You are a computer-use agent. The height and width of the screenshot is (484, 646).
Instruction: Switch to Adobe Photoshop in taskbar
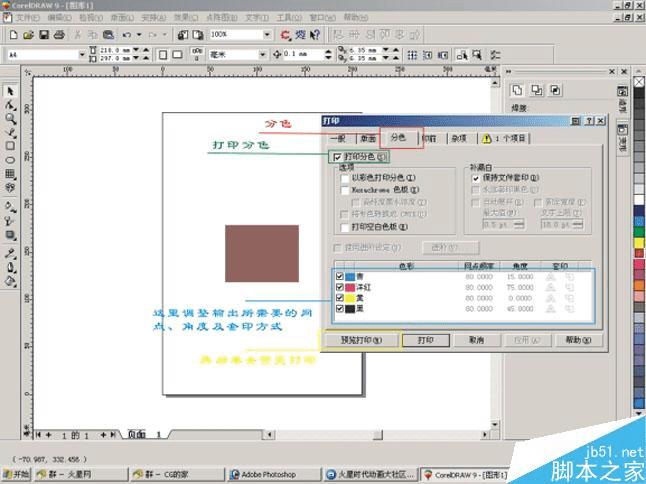click(274, 475)
